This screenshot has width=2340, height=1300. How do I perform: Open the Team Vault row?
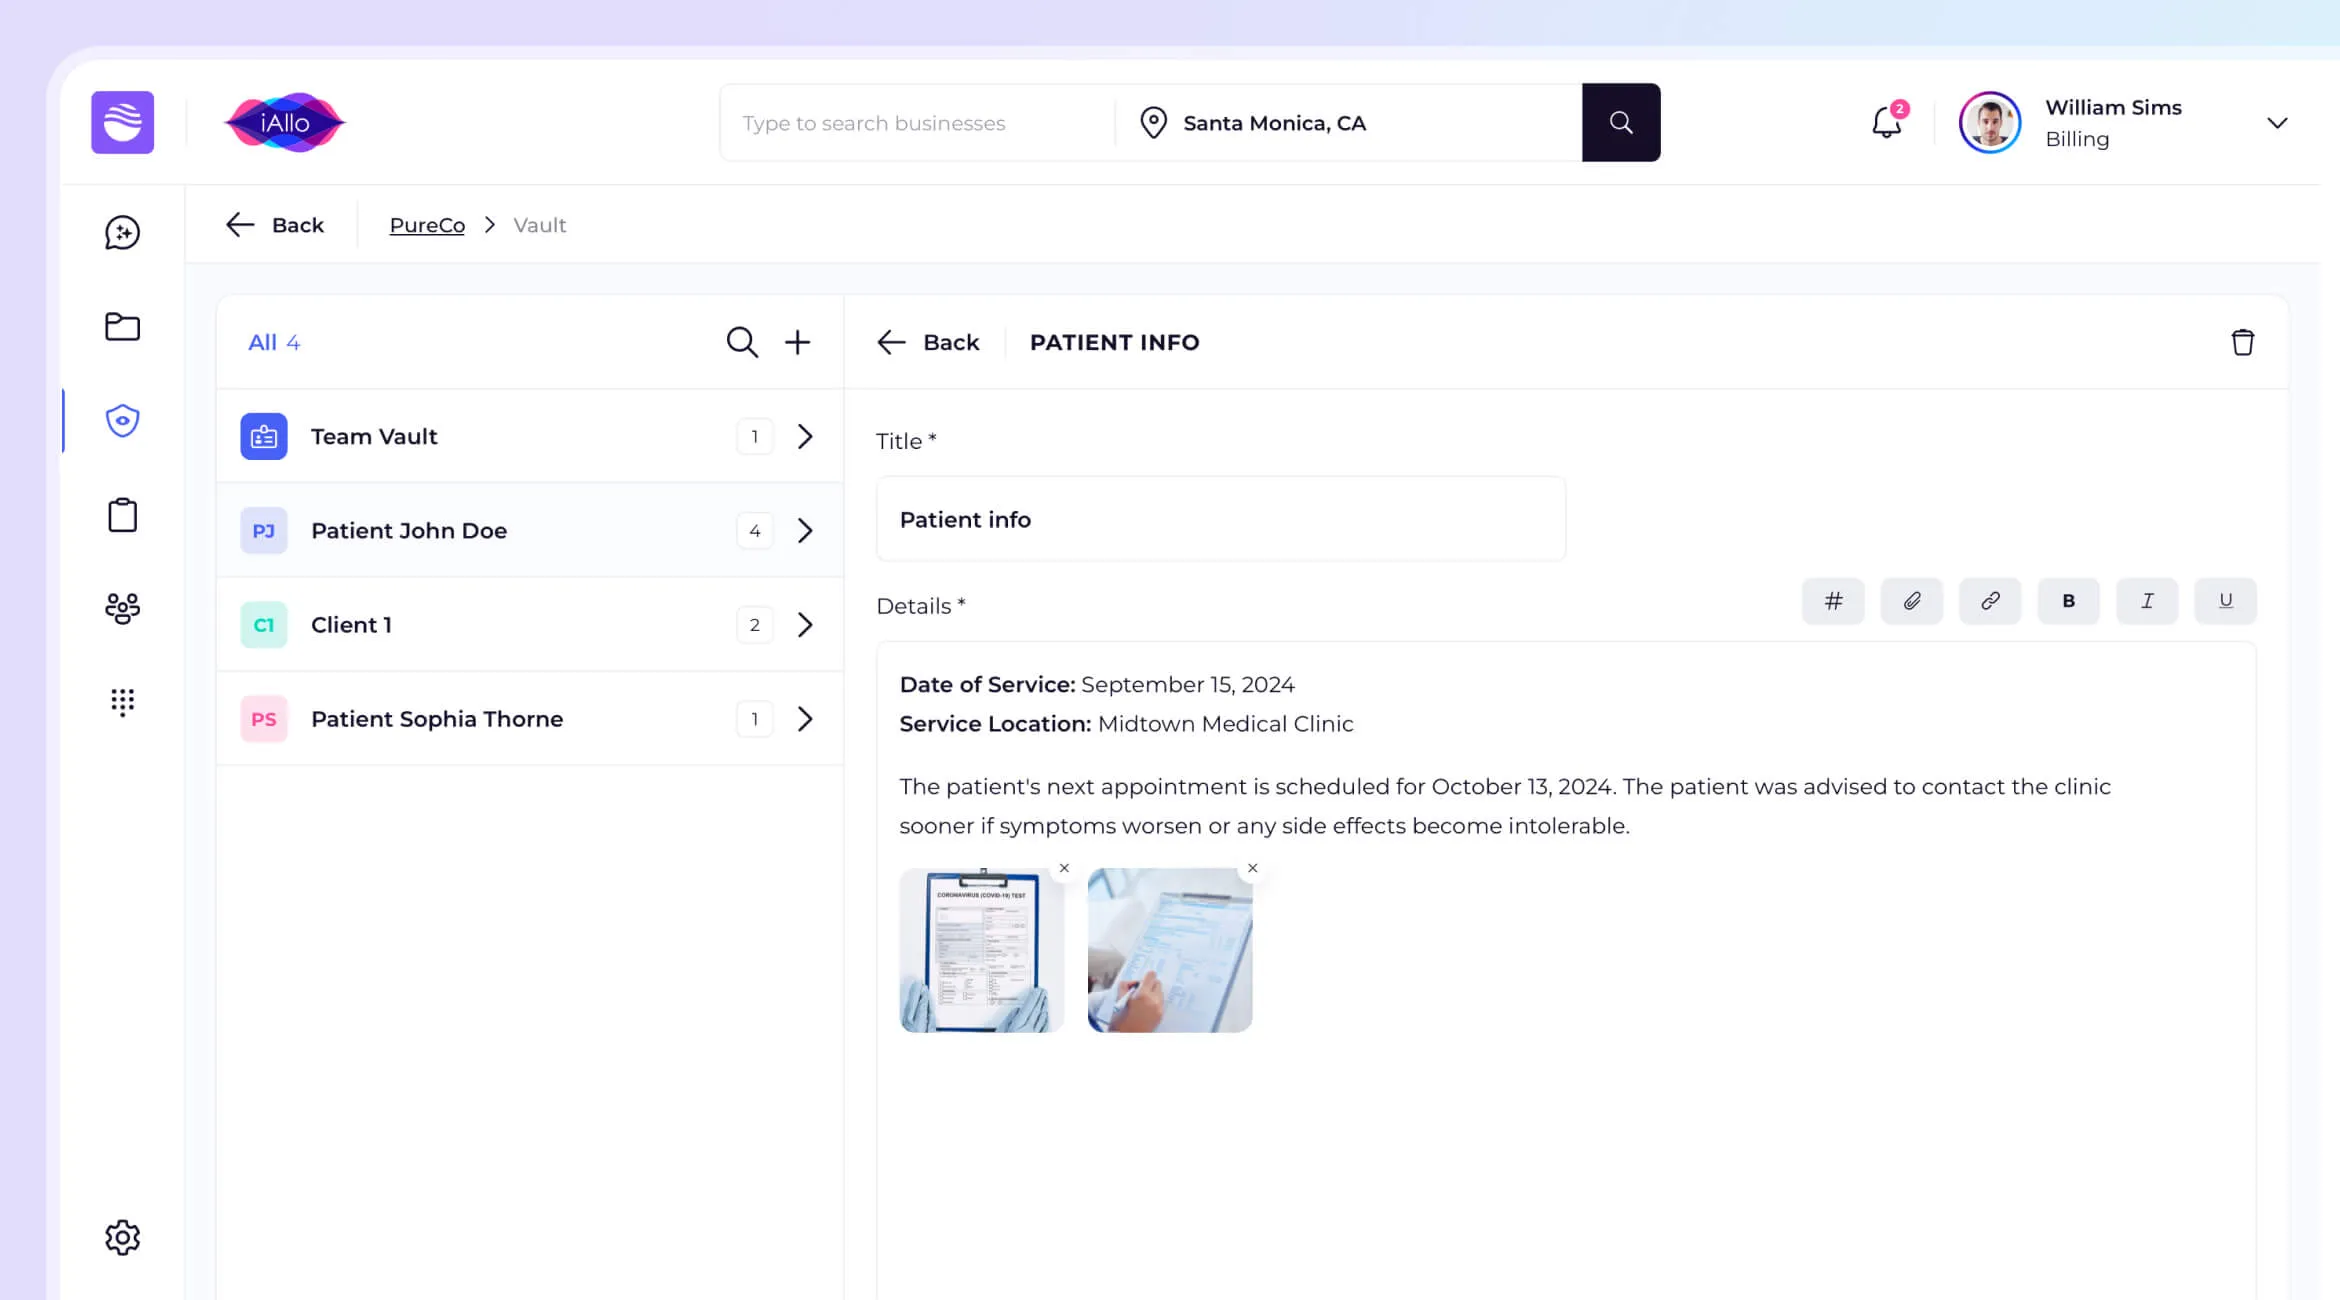click(x=529, y=436)
